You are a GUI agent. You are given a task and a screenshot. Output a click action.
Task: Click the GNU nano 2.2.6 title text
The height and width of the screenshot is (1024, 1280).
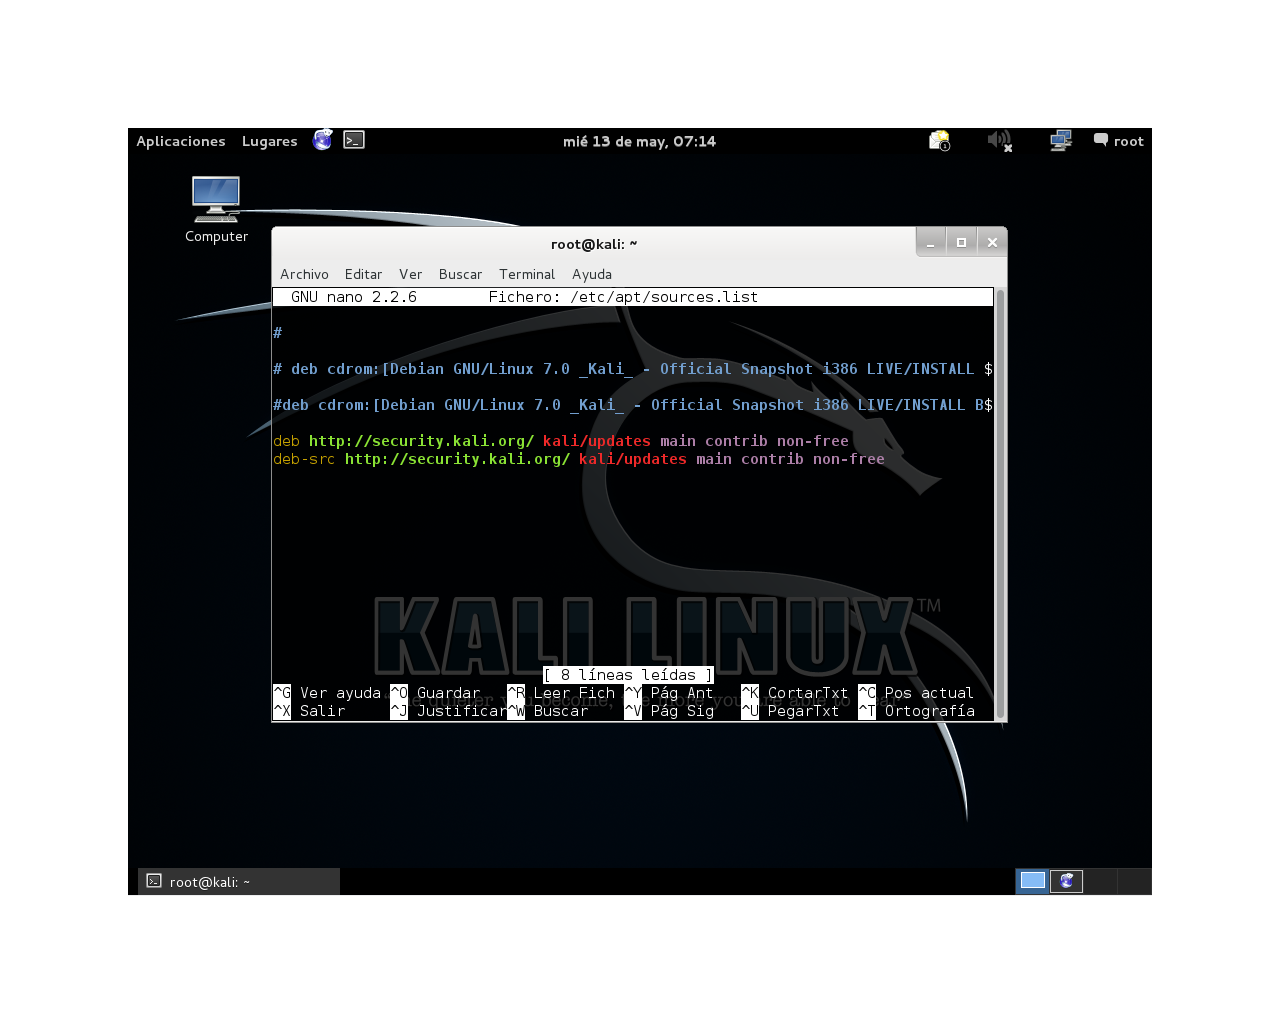(354, 297)
